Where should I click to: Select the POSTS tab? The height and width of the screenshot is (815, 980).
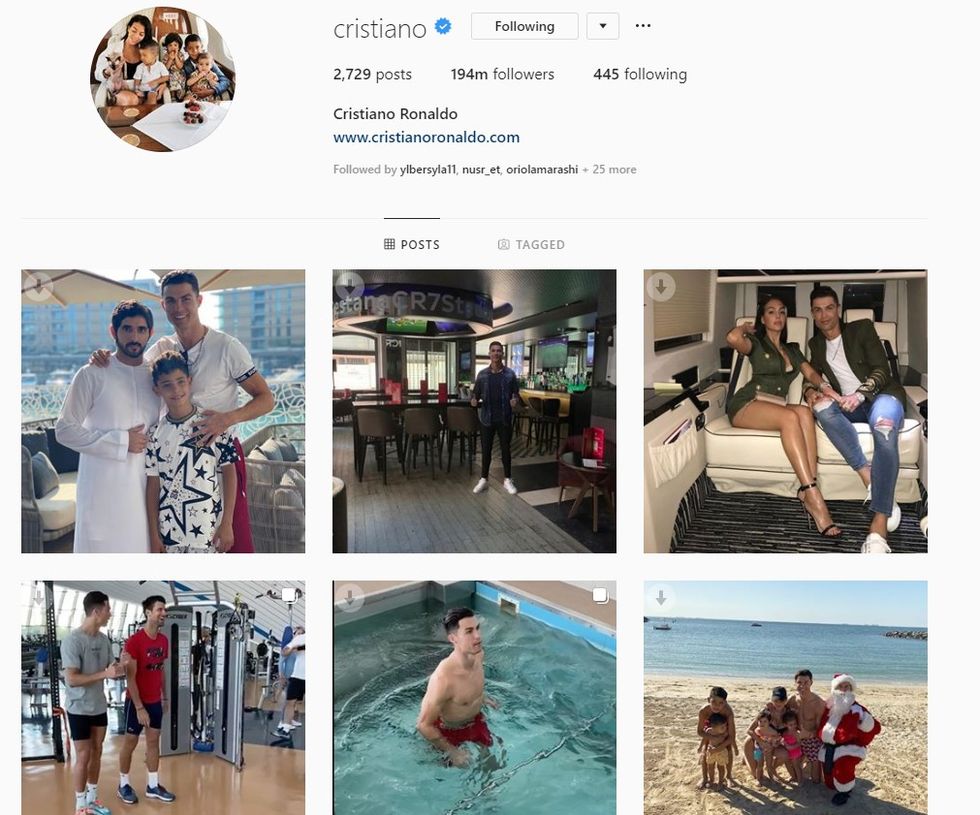tap(412, 244)
